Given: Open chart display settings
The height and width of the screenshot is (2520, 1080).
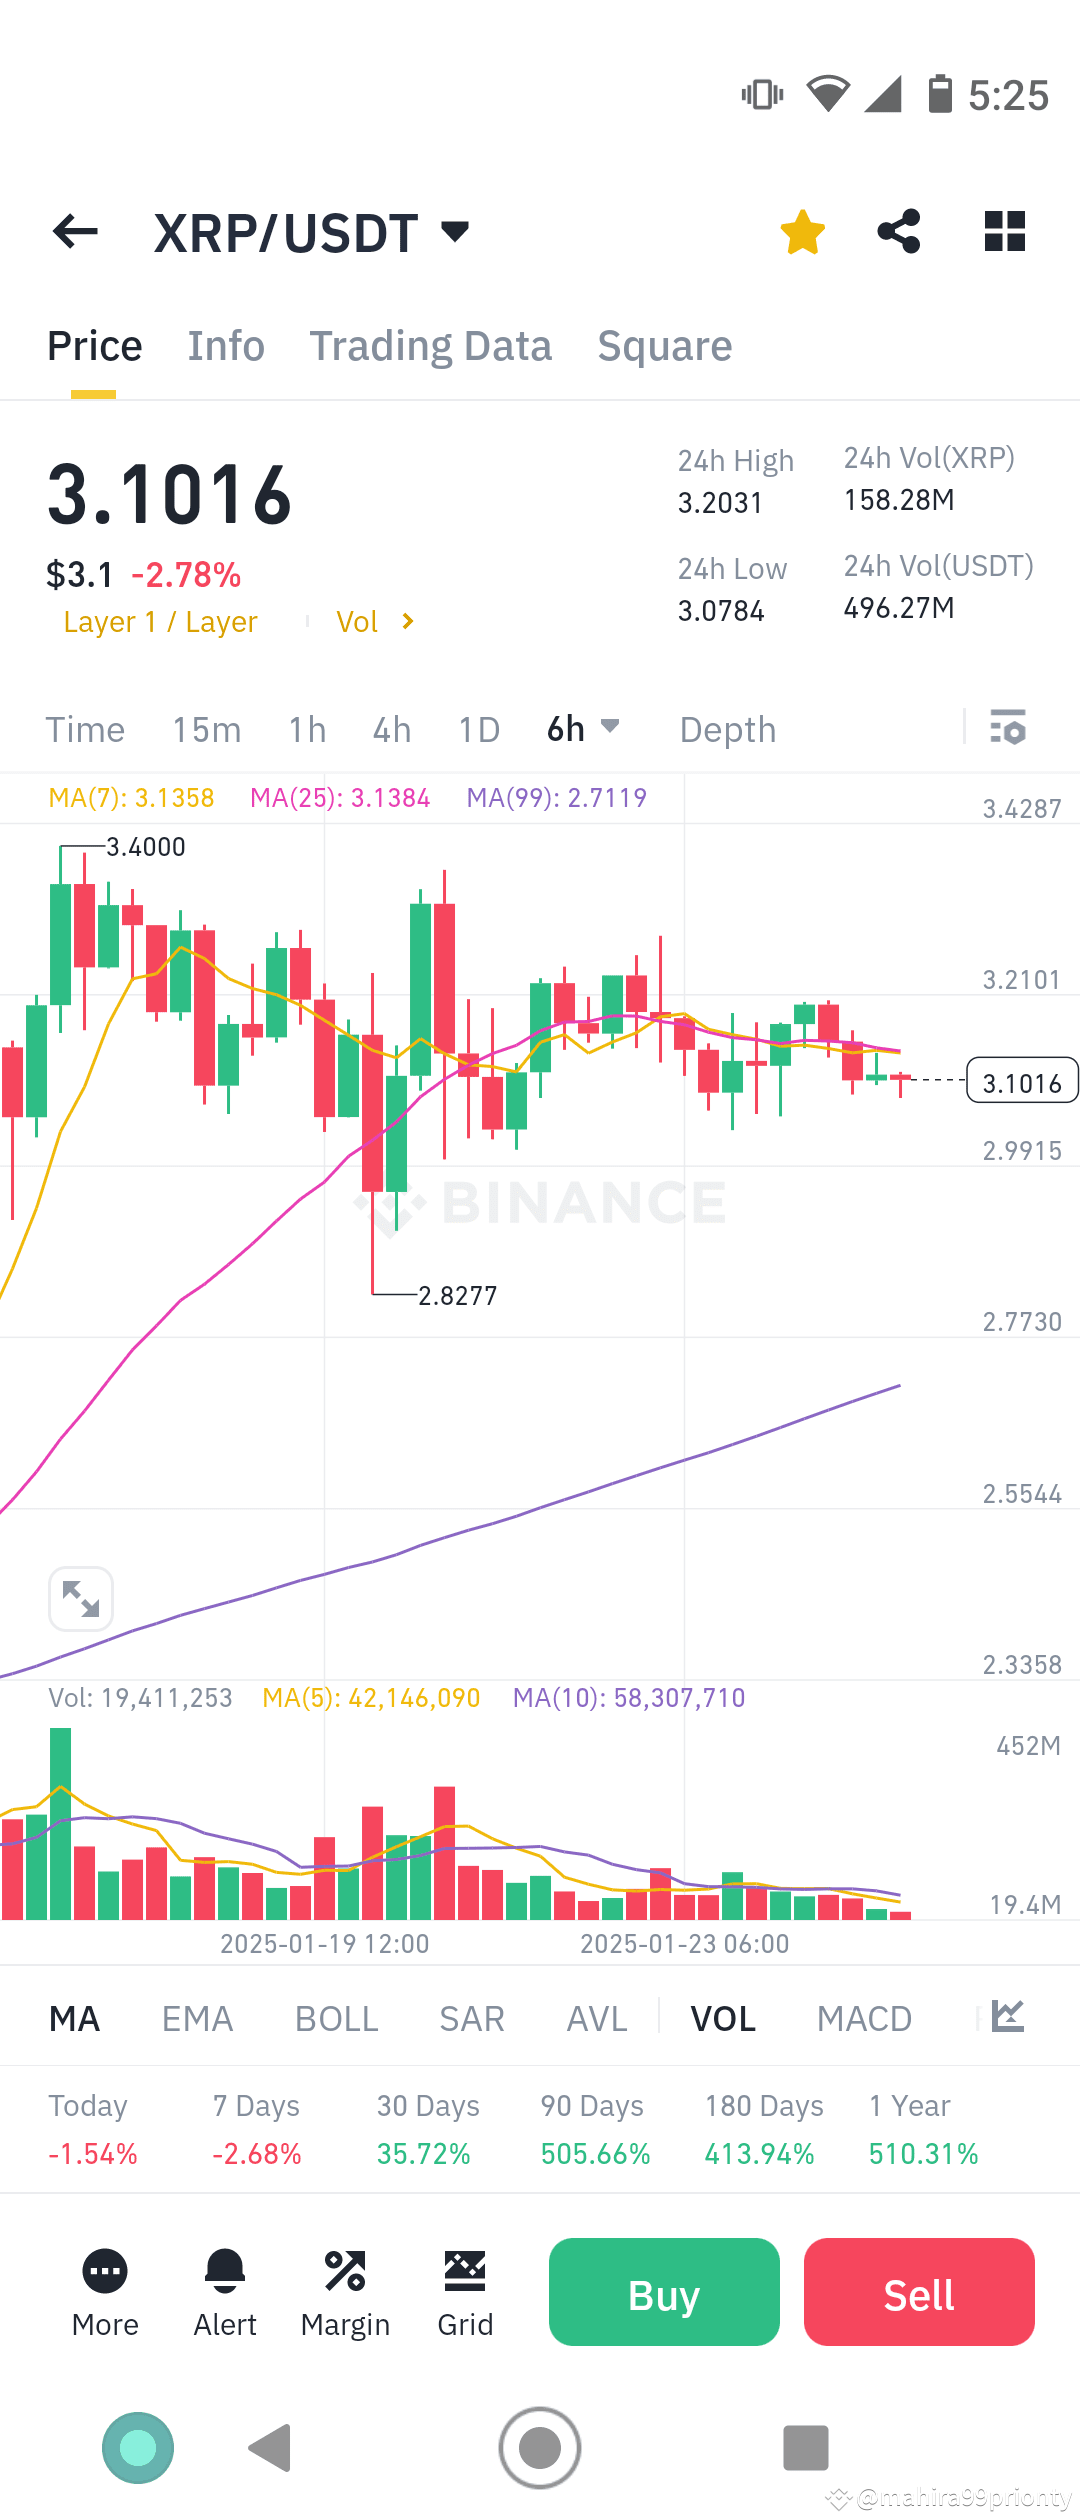Looking at the screenshot, I should (x=1008, y=729).
